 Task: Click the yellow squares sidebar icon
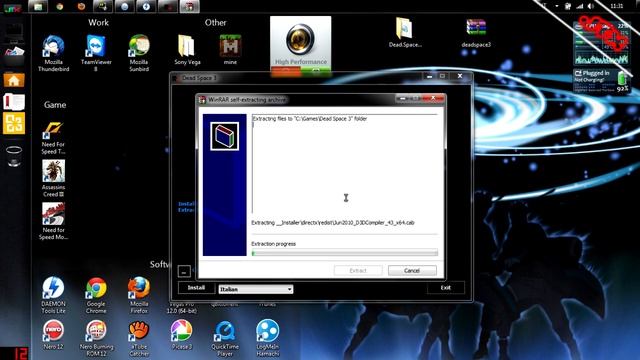(x=14, y=123)
